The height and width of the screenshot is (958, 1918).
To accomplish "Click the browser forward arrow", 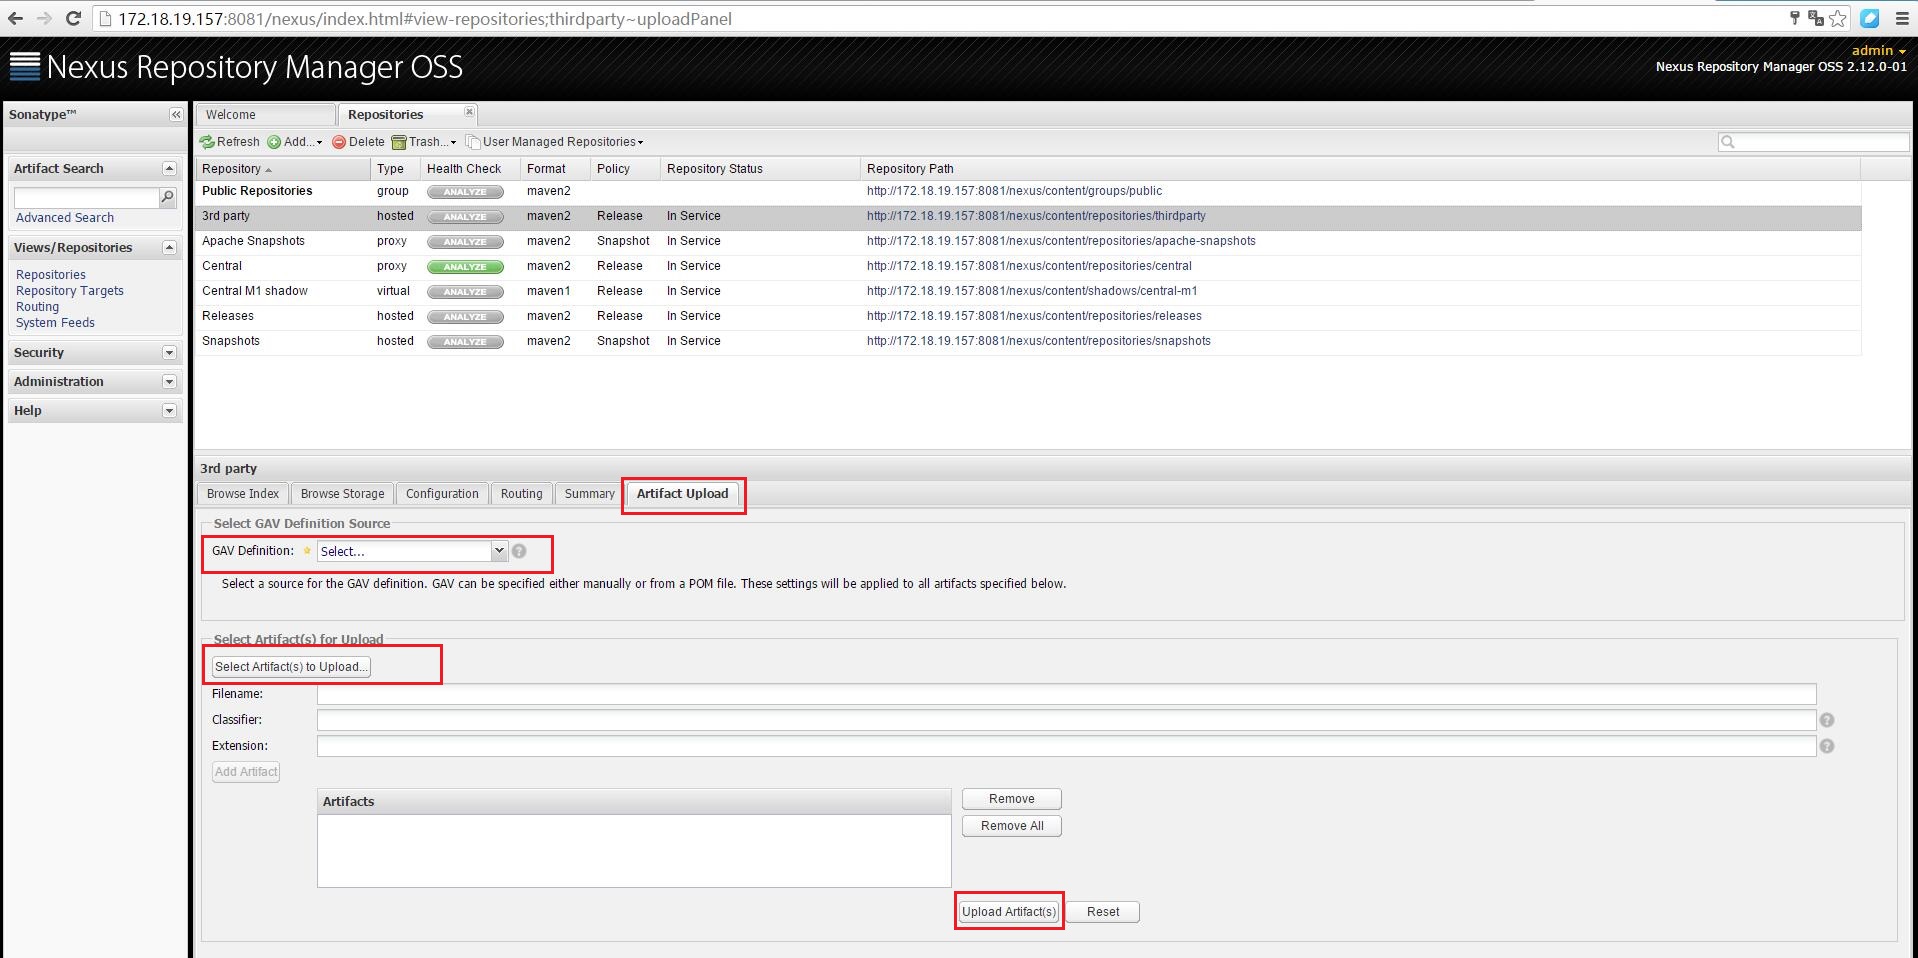I will [x=44, y=18].
